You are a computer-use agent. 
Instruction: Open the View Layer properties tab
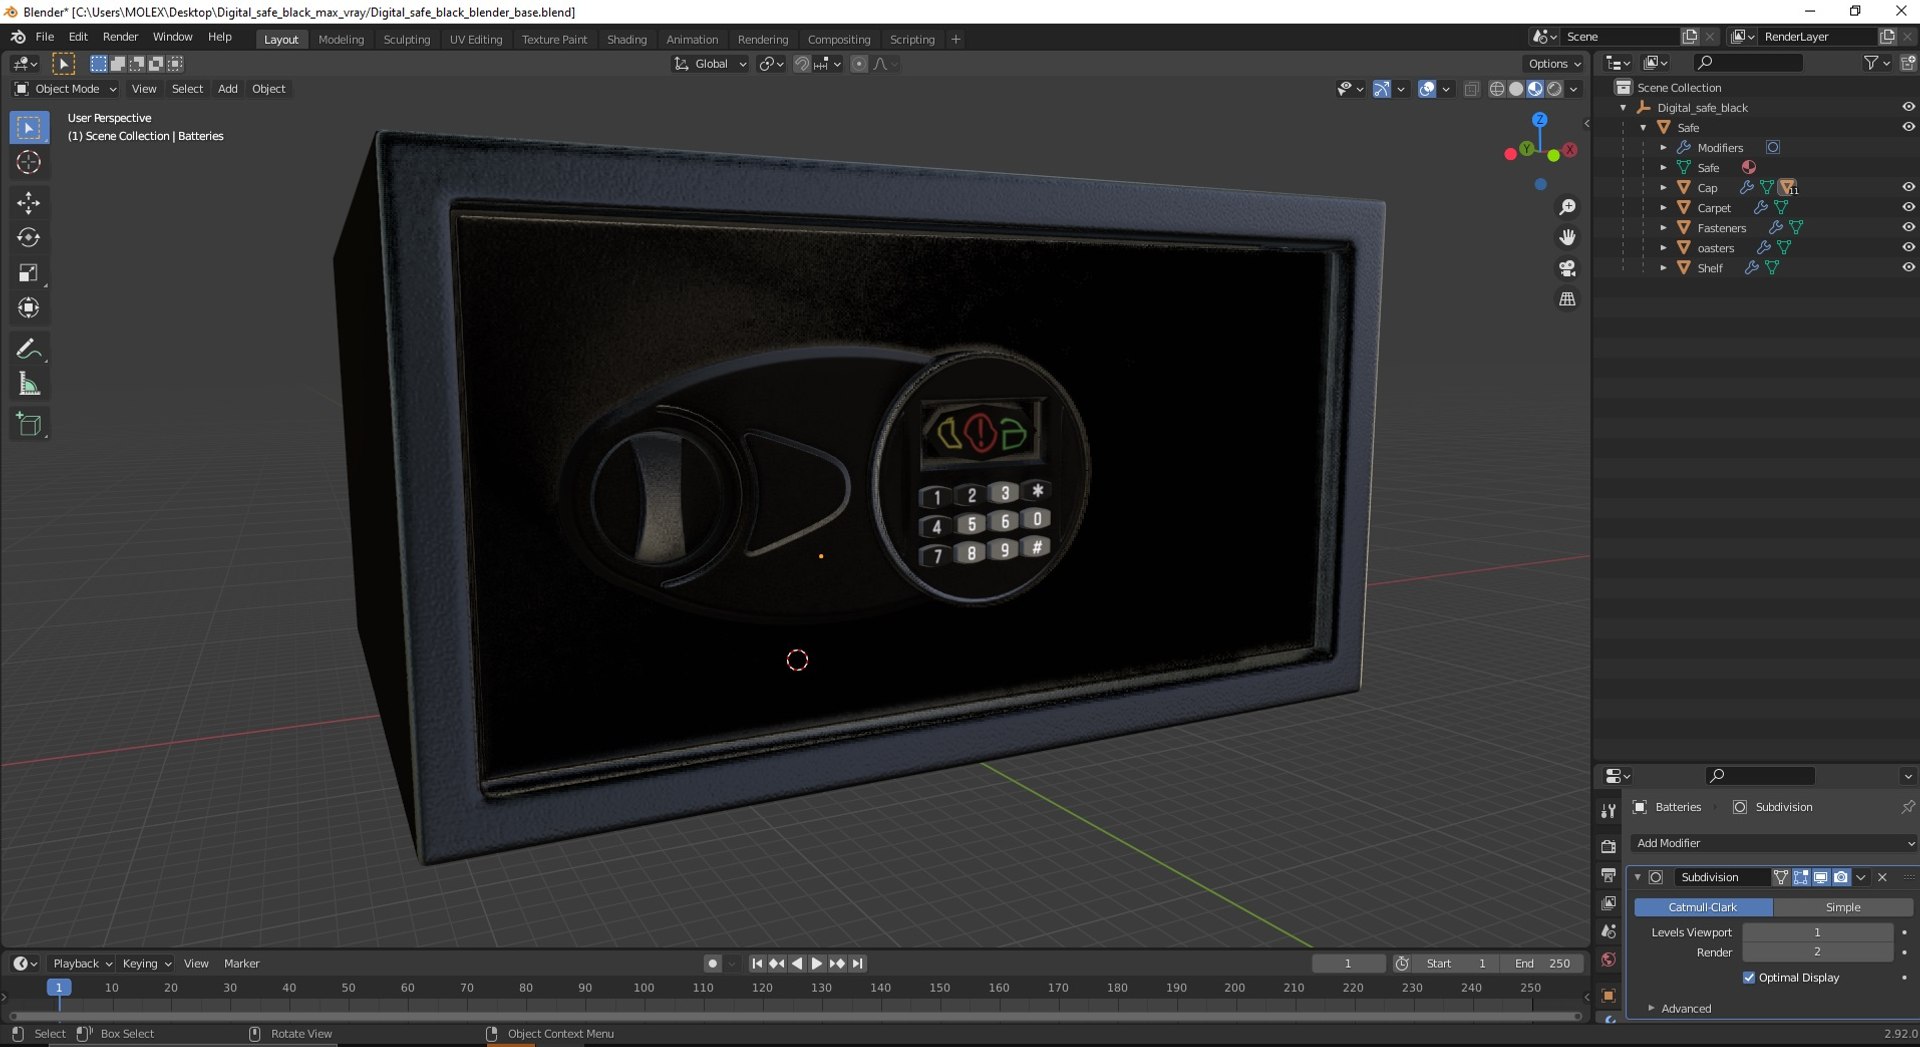pyautogui.click(x=1608, y=903)
